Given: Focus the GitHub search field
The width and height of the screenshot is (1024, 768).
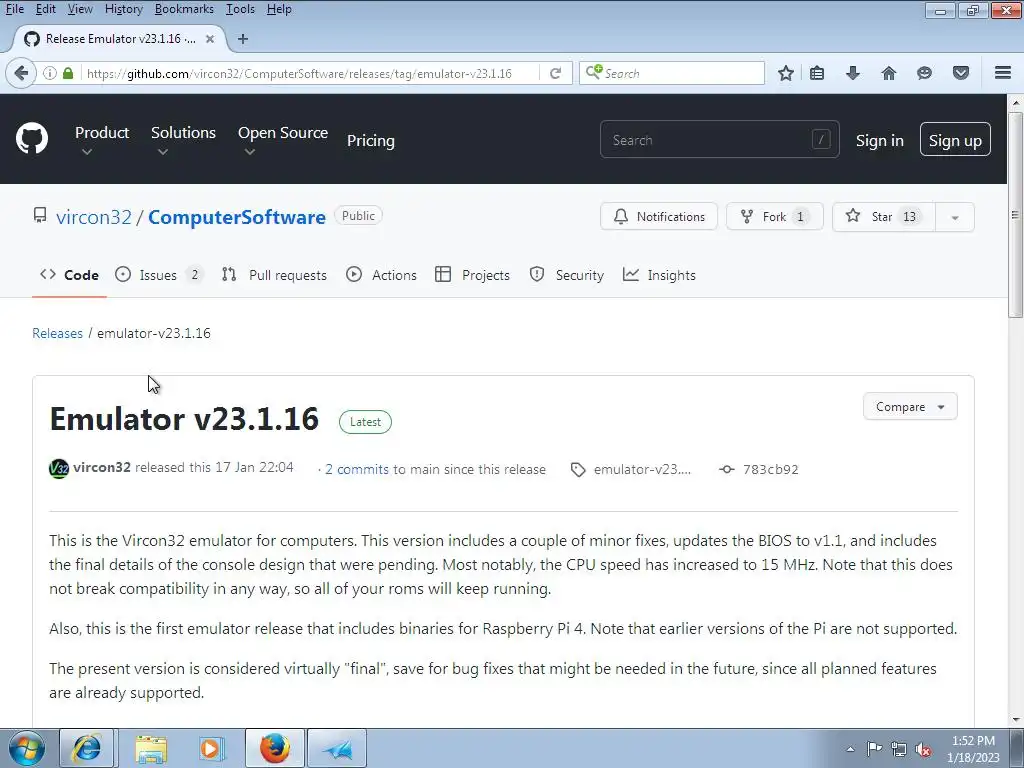Looking at the screenshot, I should pos(720,139).
